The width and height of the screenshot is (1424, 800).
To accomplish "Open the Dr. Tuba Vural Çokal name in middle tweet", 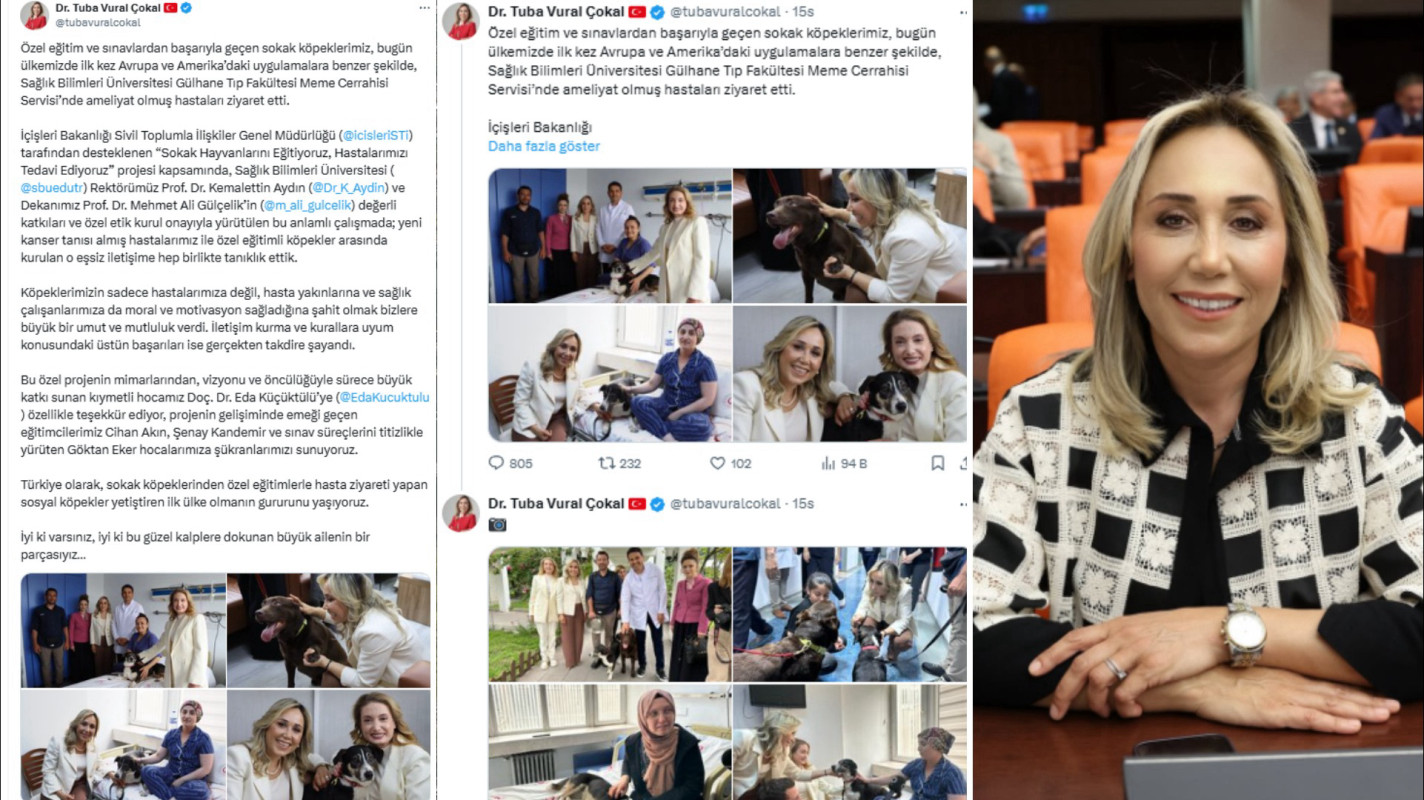I will click(x=554, y=12).
